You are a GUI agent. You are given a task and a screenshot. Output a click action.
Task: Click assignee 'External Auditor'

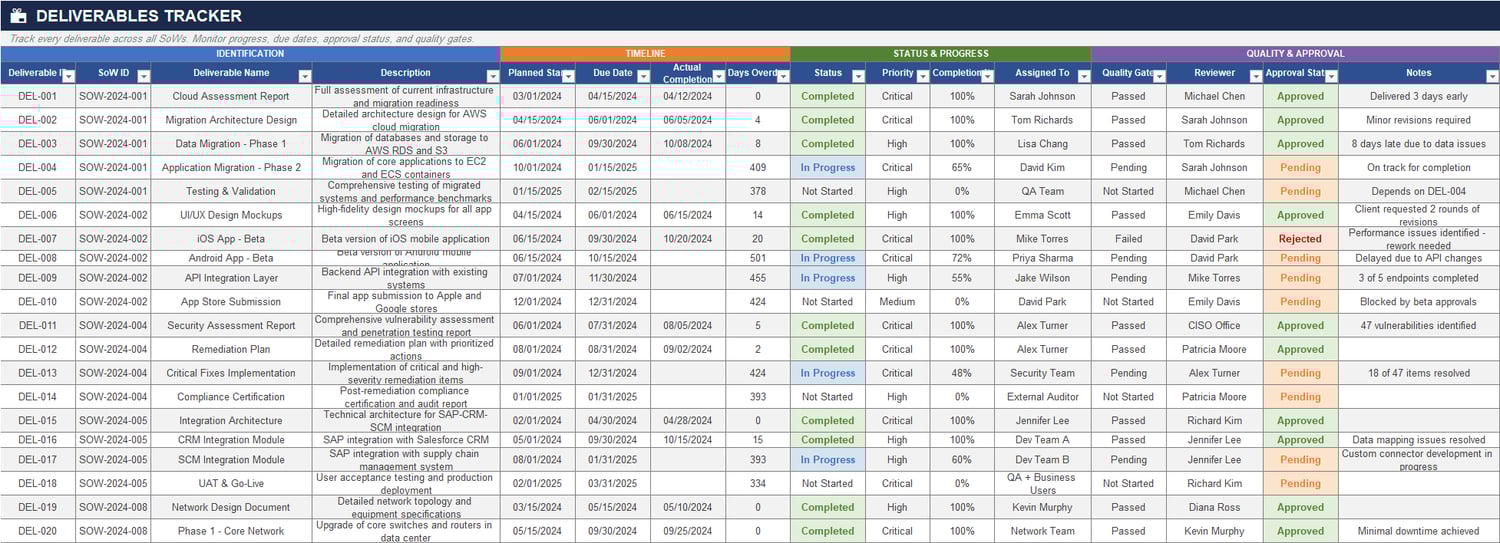click(x=1042, y=397)
